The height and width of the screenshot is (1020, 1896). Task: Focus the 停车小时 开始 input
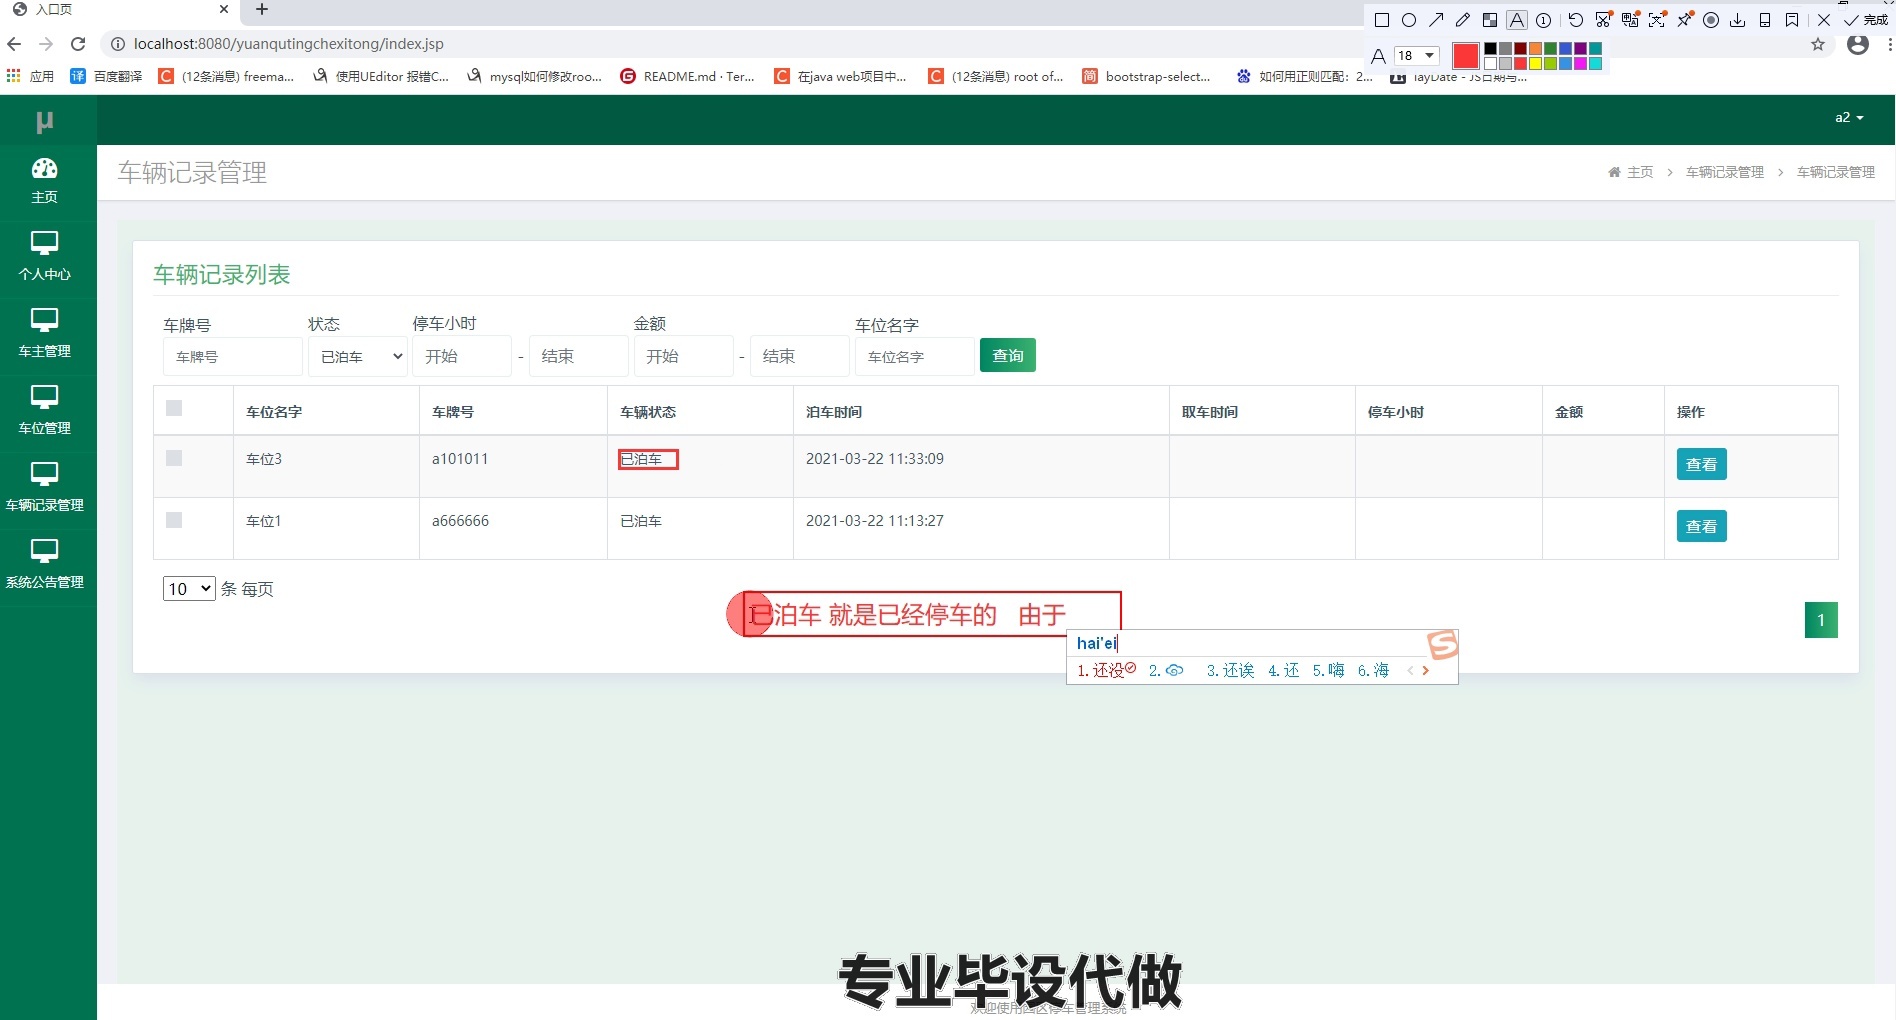tap(462, 356)
